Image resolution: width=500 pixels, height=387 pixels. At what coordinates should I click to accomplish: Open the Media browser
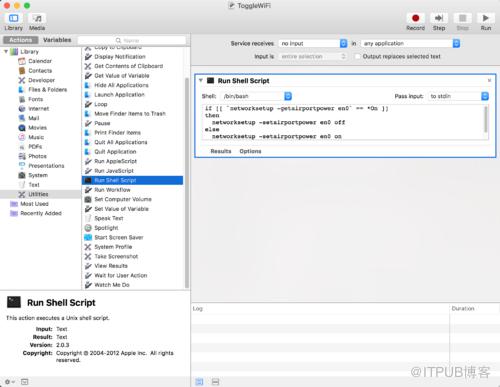[x=37, y=22]
